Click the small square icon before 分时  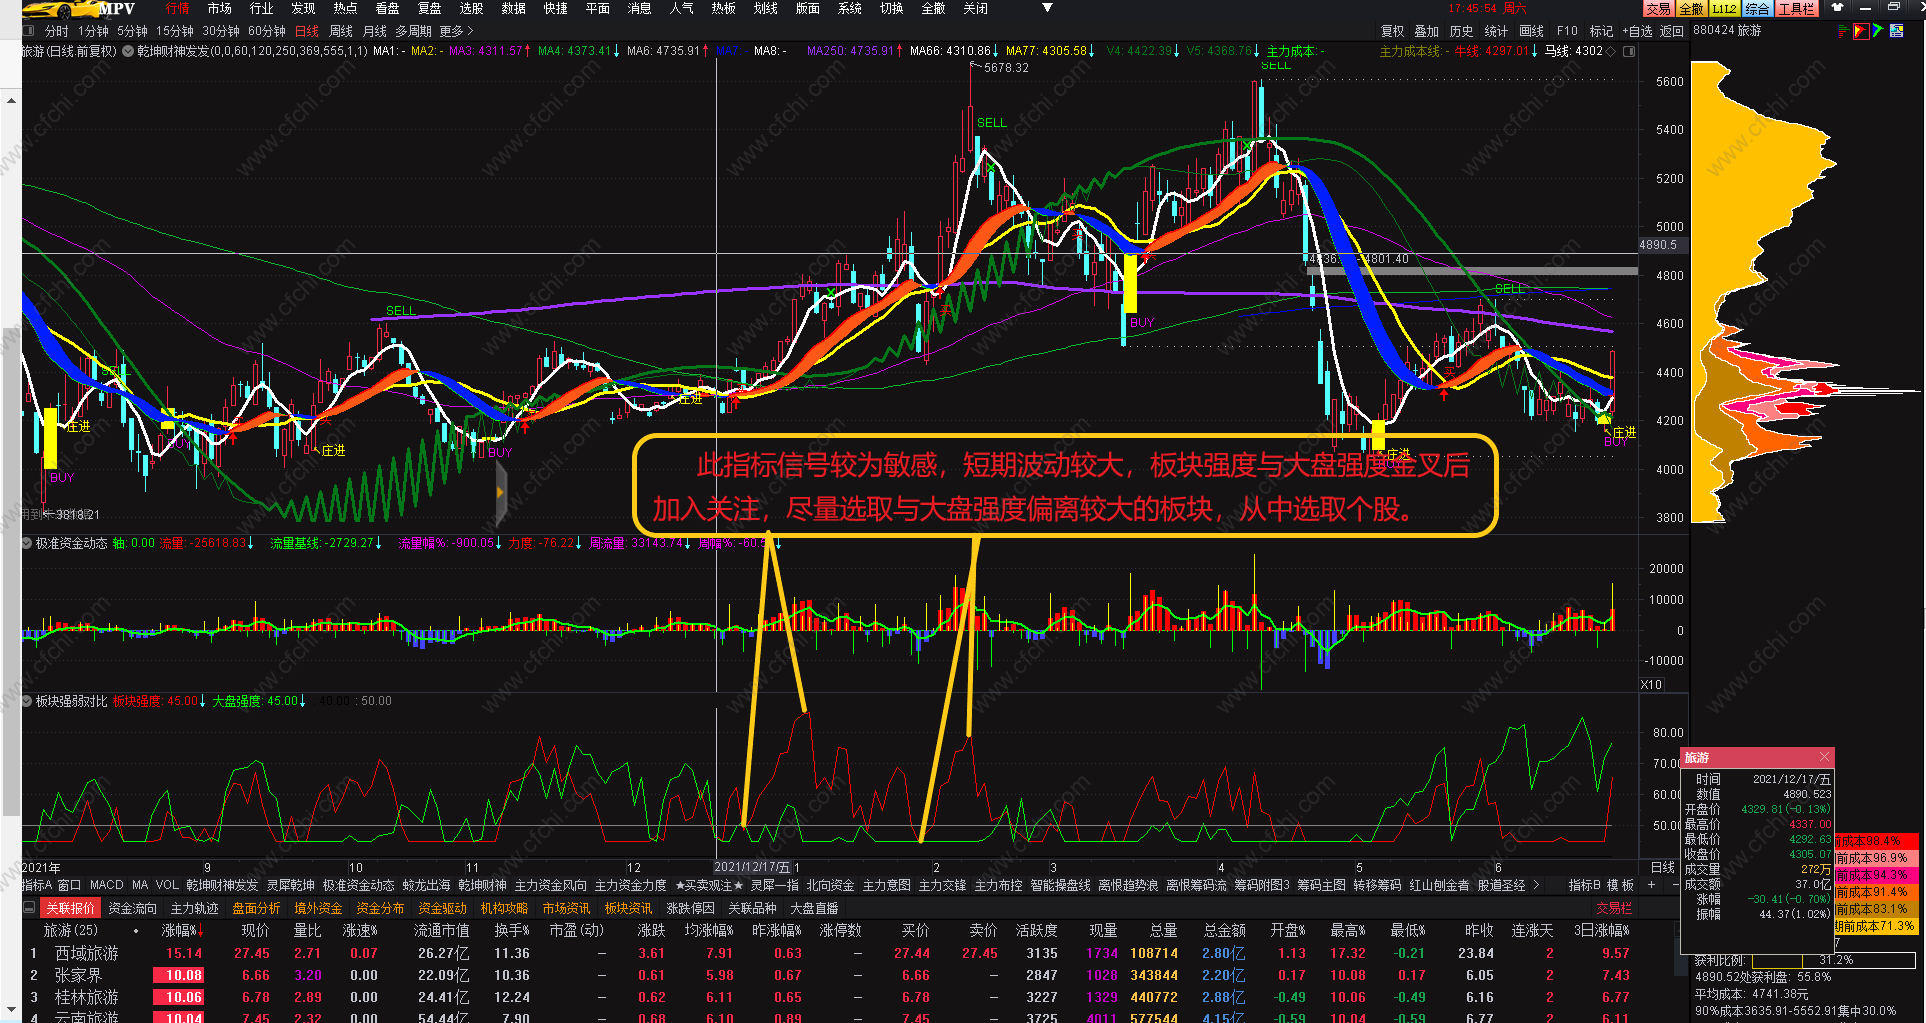click(28, 31)
